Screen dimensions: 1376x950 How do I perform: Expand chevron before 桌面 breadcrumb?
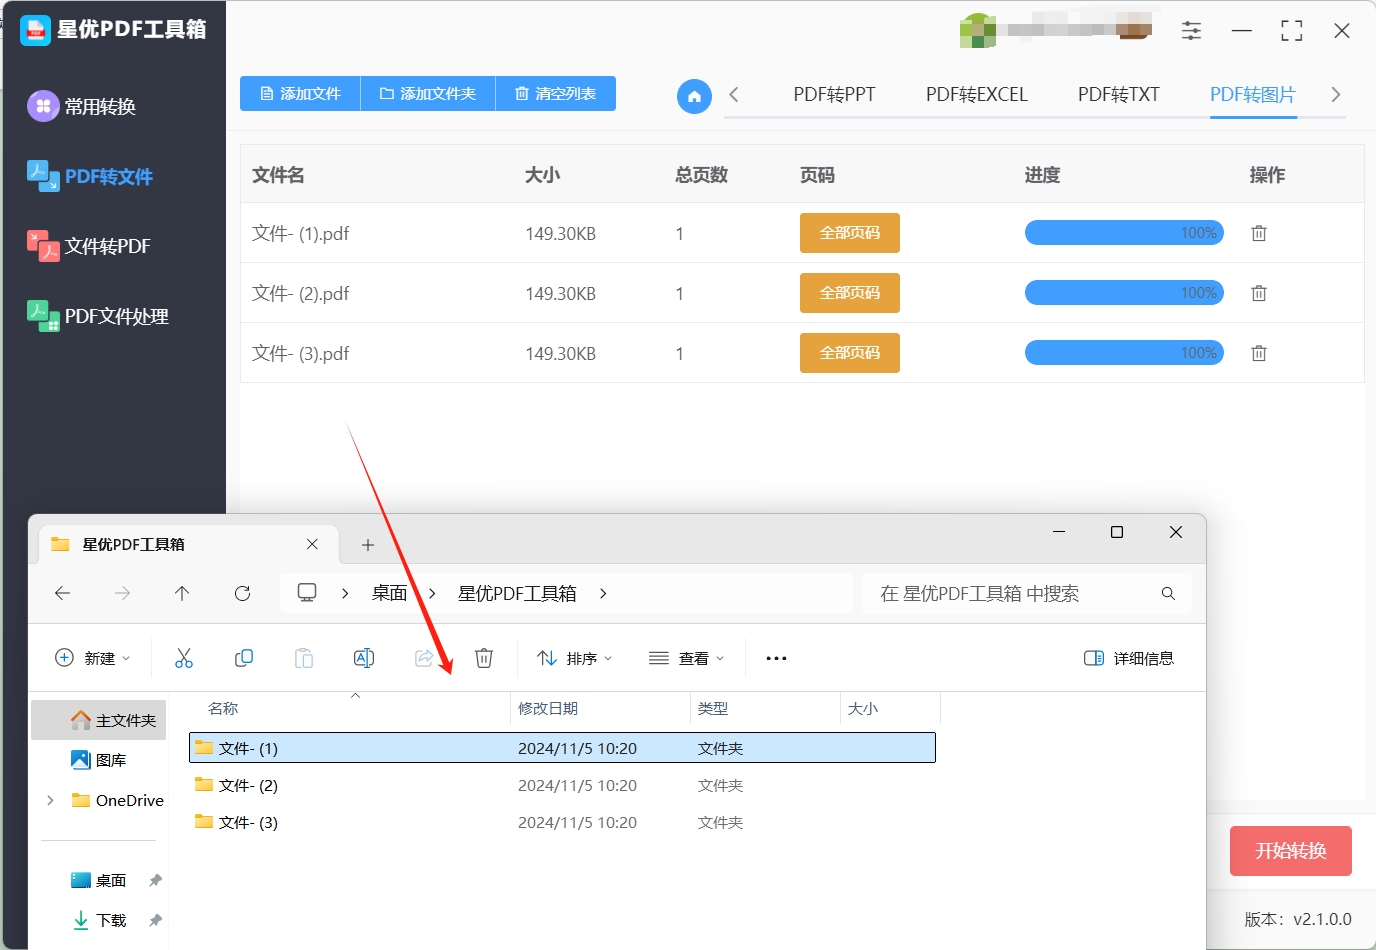coord(345,593)
